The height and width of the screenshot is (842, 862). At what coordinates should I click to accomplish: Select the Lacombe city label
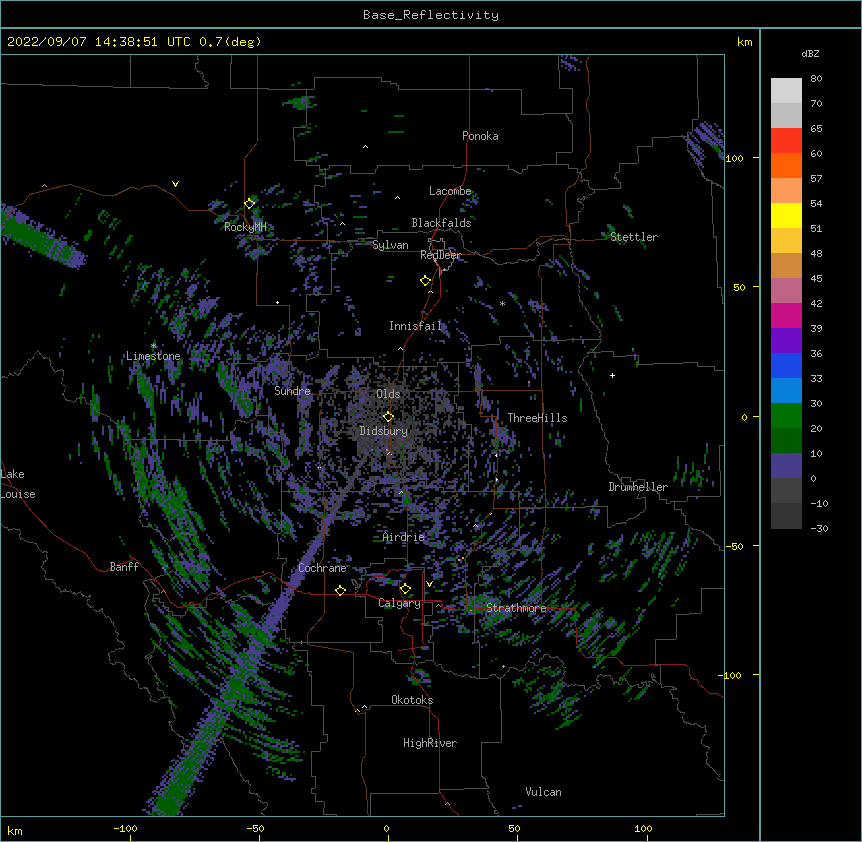click(x=450, y=191)
